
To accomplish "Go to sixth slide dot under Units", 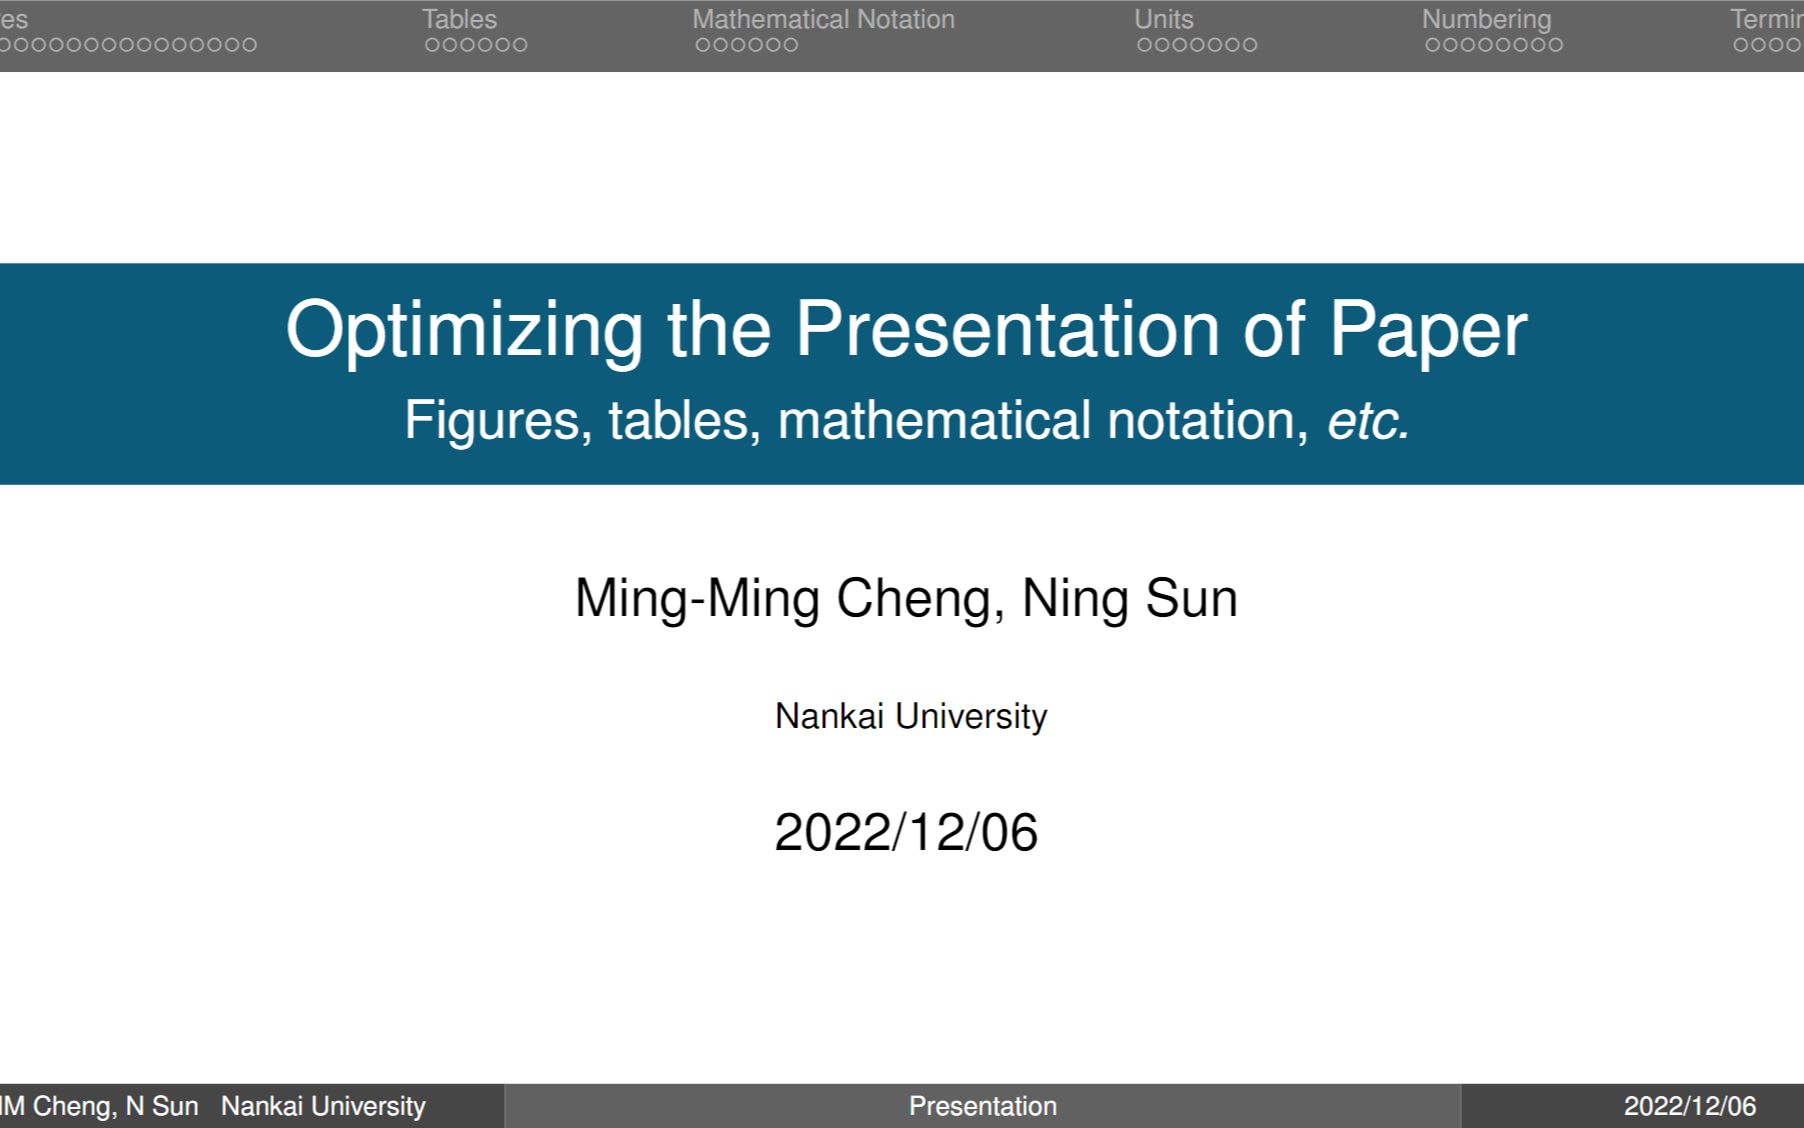I will click(x=1232, y=44).
